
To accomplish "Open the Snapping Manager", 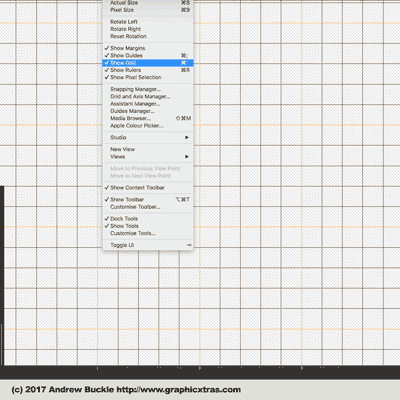I will point(148,89).
